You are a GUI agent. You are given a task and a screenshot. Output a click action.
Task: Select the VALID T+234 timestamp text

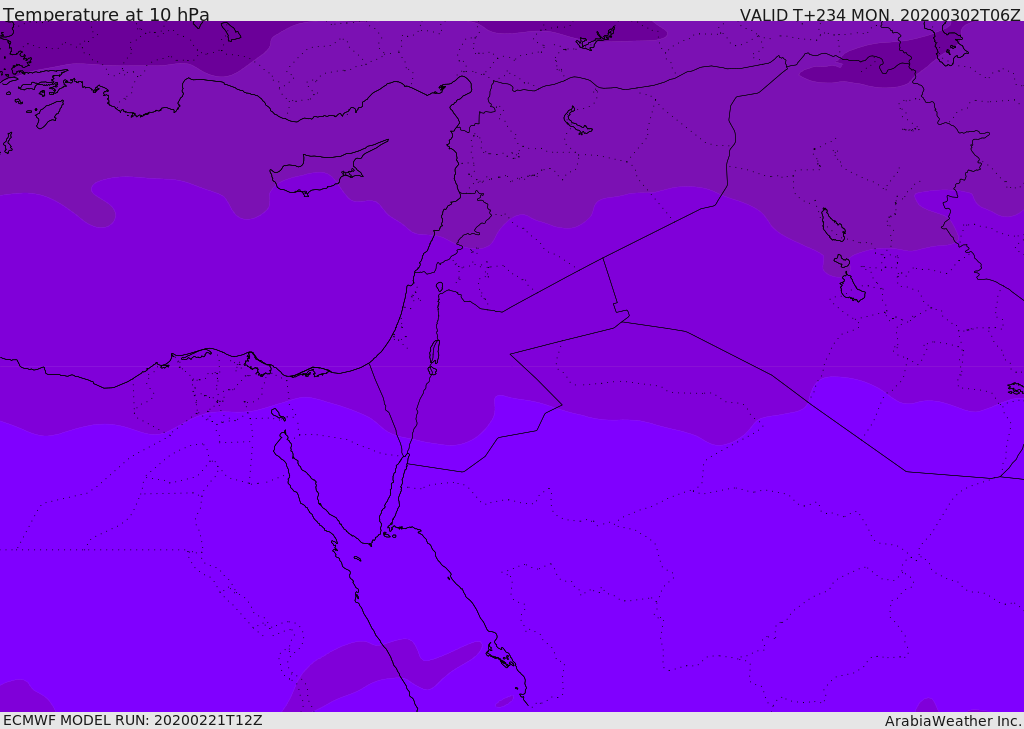[x=880, y=15]
